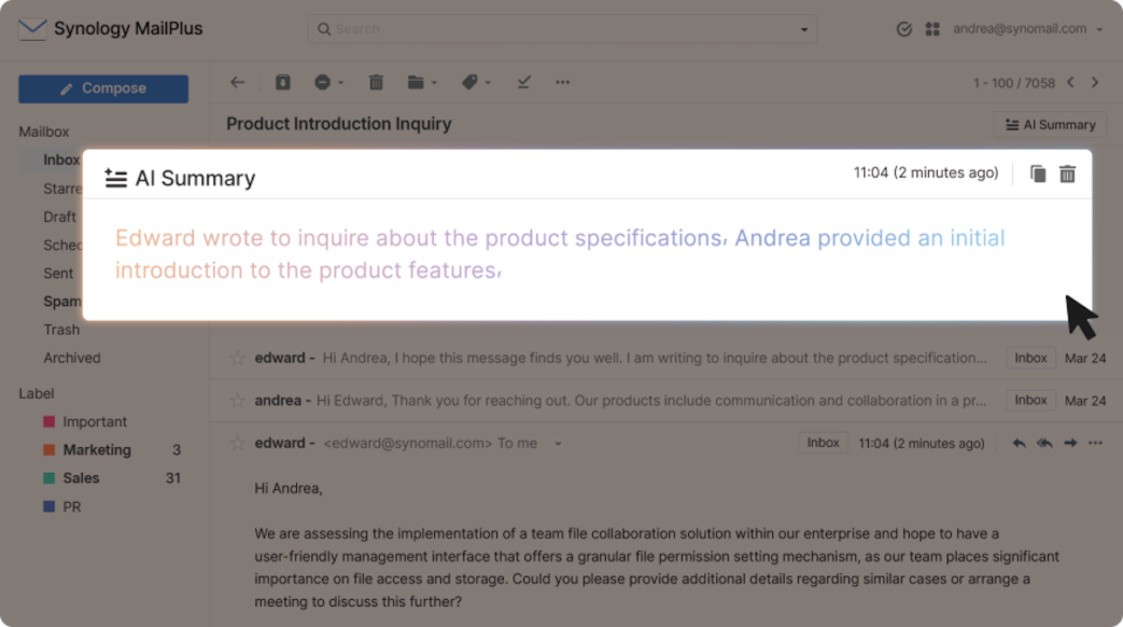The height and width of the screenshot is (627, 1123).
Task: Select the Sales label color swatch
Action: [47, 477]
